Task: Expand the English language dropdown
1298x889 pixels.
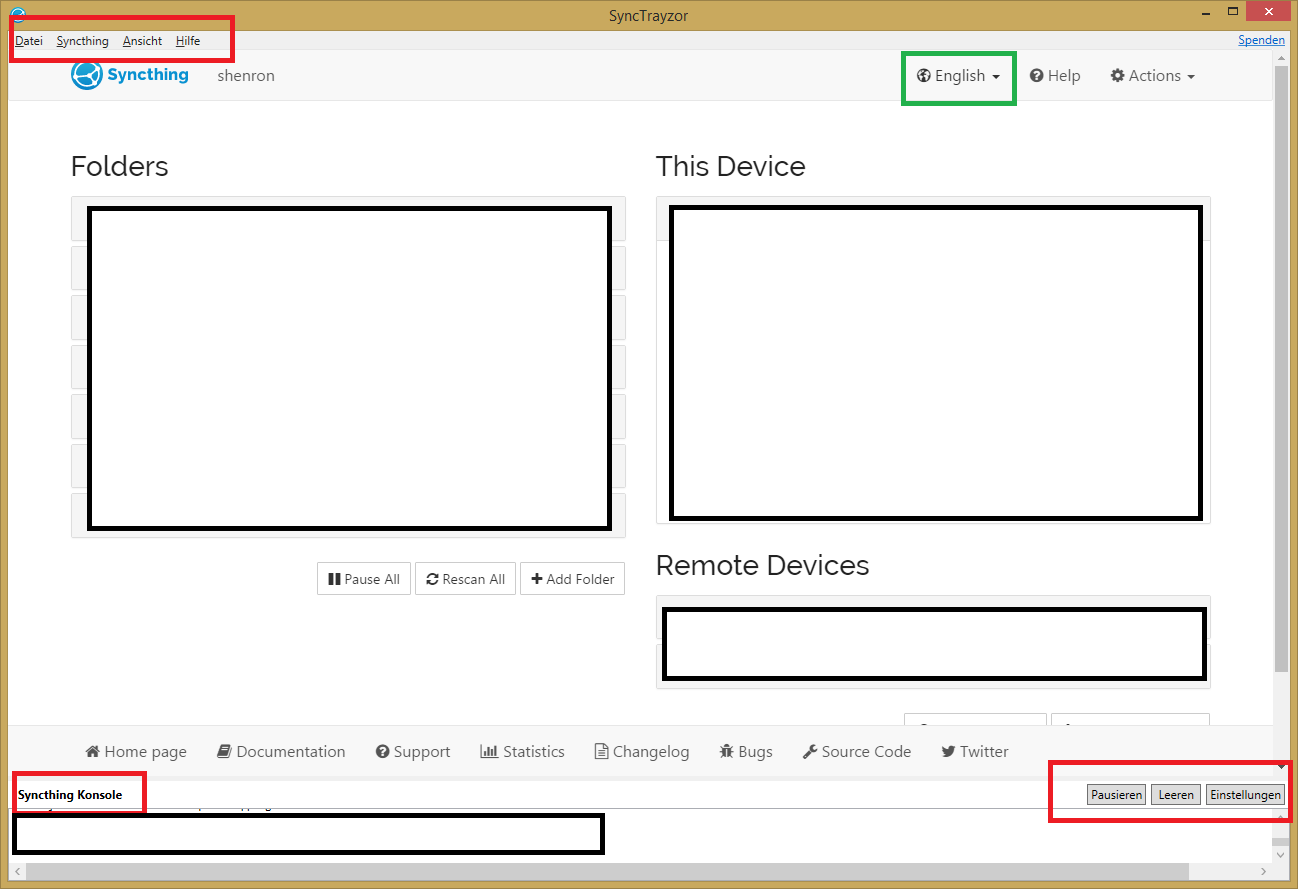Action: tap(959, 76)
